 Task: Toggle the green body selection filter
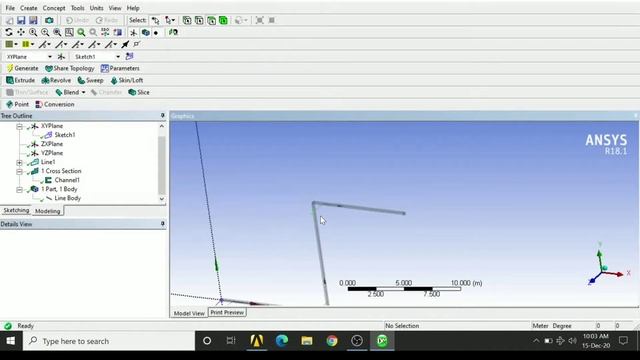click(223, 20)
